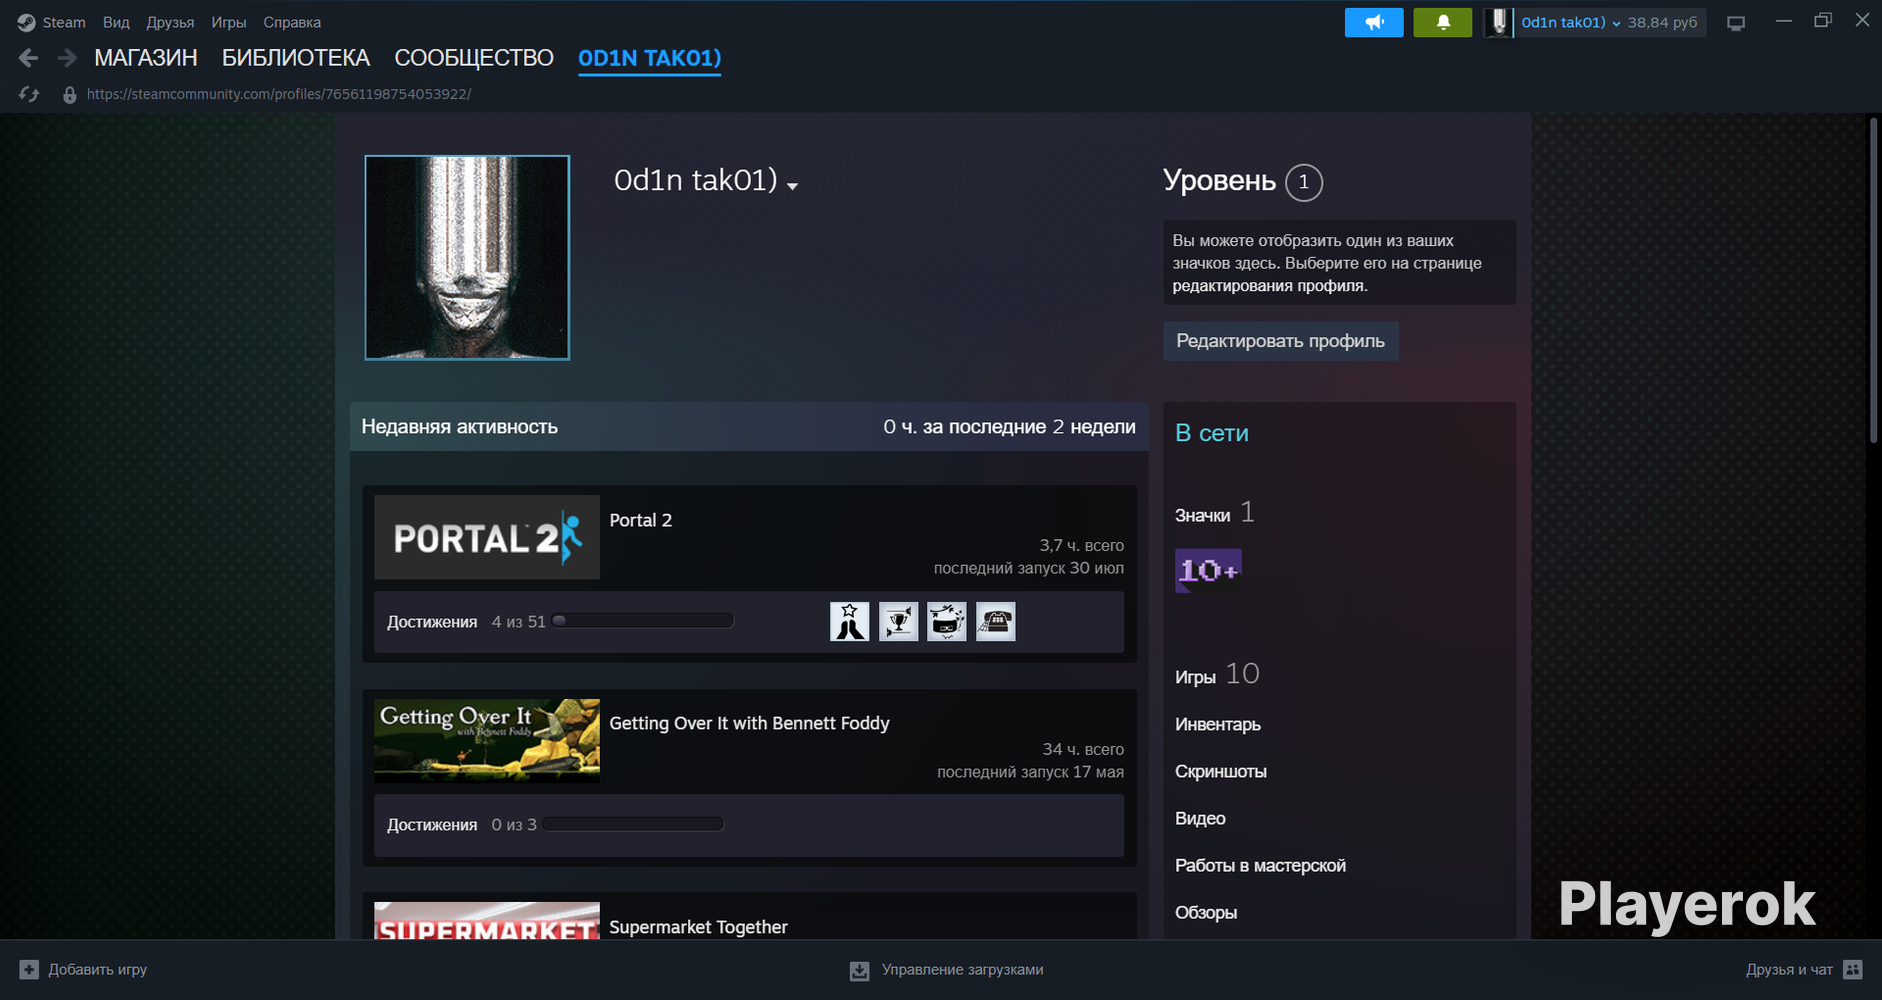Select the OD1N TAK01) profile tab

click(650, 58)
